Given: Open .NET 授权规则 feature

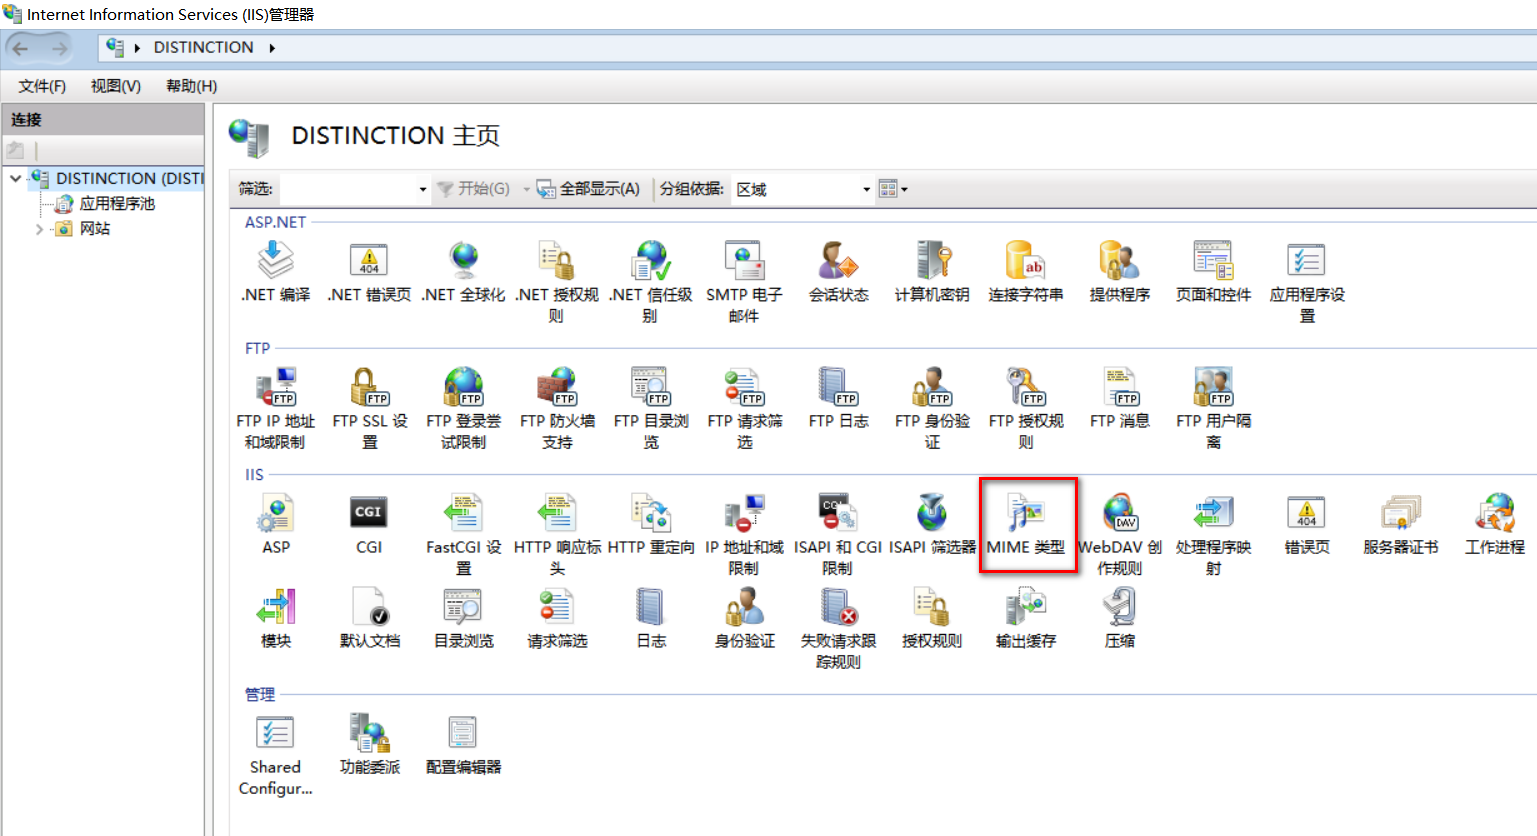Looking at the screenshot, I should pos(557,282).
